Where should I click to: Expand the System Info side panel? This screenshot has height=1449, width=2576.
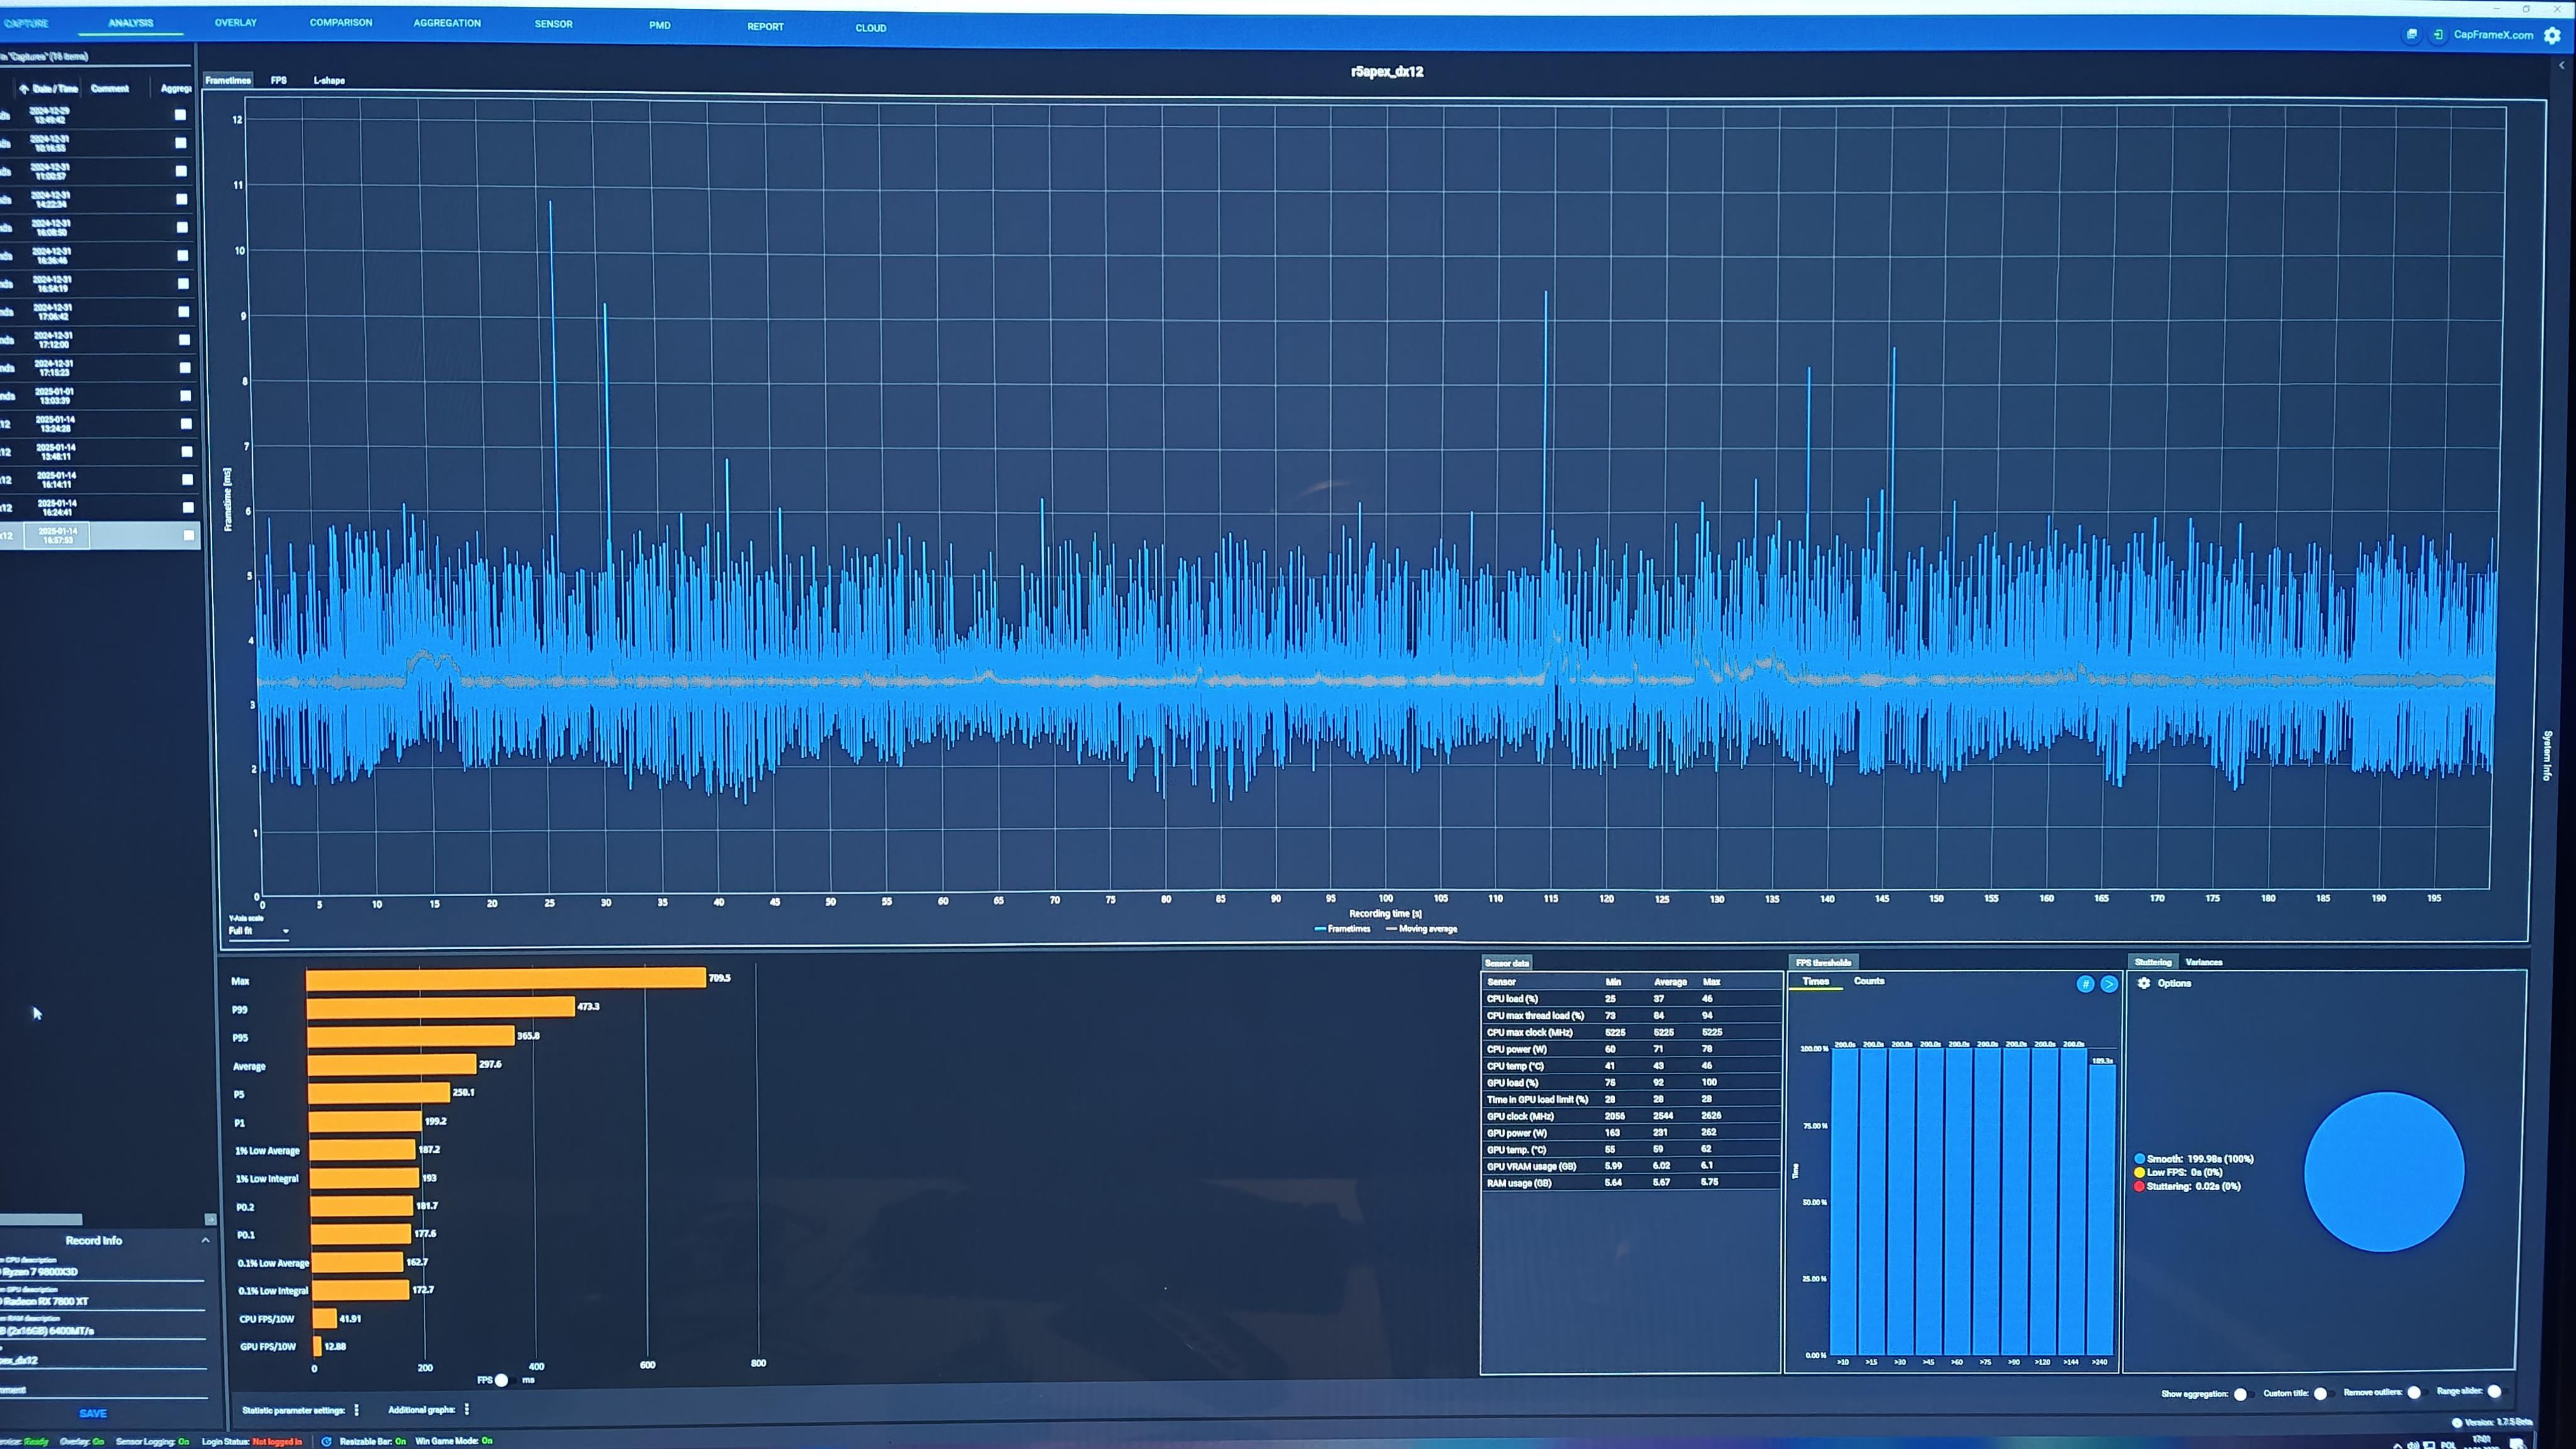tap(2547, 755)
